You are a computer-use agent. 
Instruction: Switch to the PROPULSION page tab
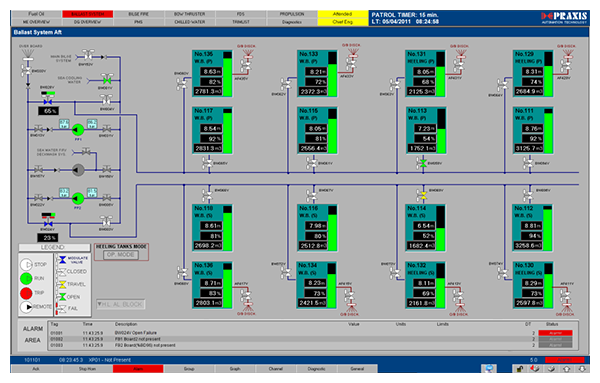(x=292, y=14)
